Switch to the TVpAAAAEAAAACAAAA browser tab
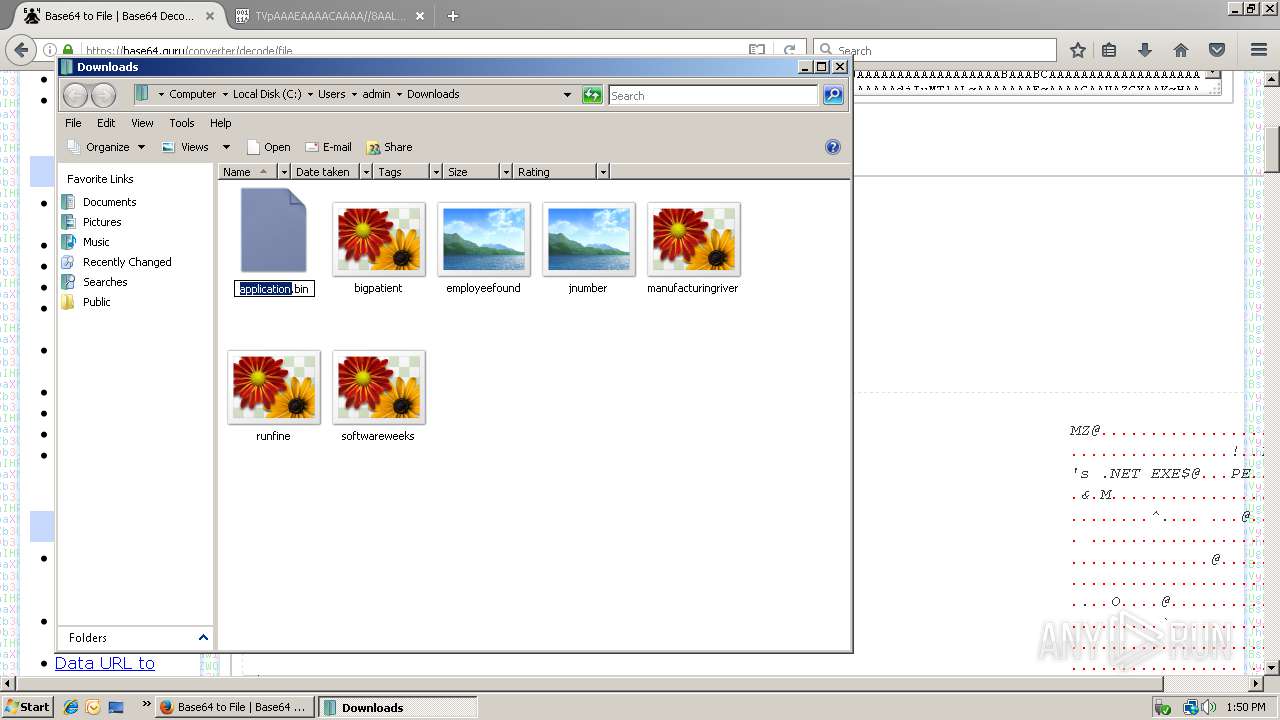1280x720 pixels. (x=330, y=16)
